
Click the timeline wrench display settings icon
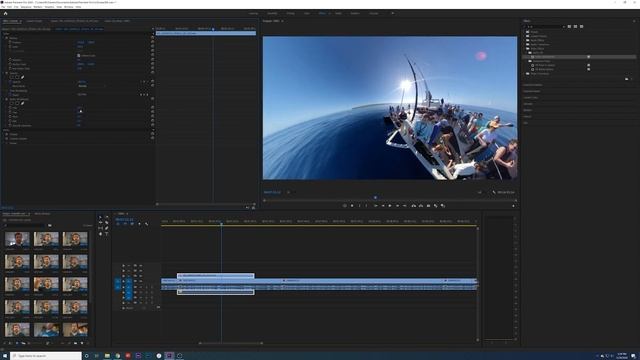pyautogui.click(x=147, y=224)
